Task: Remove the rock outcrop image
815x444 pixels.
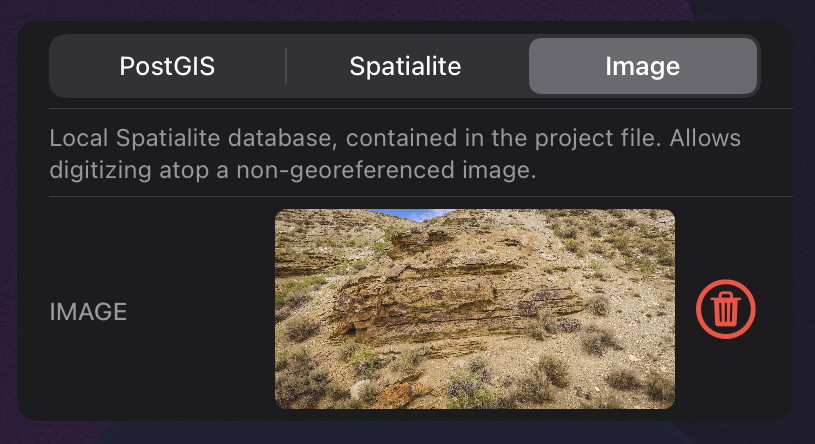Action: pos(725,309)
